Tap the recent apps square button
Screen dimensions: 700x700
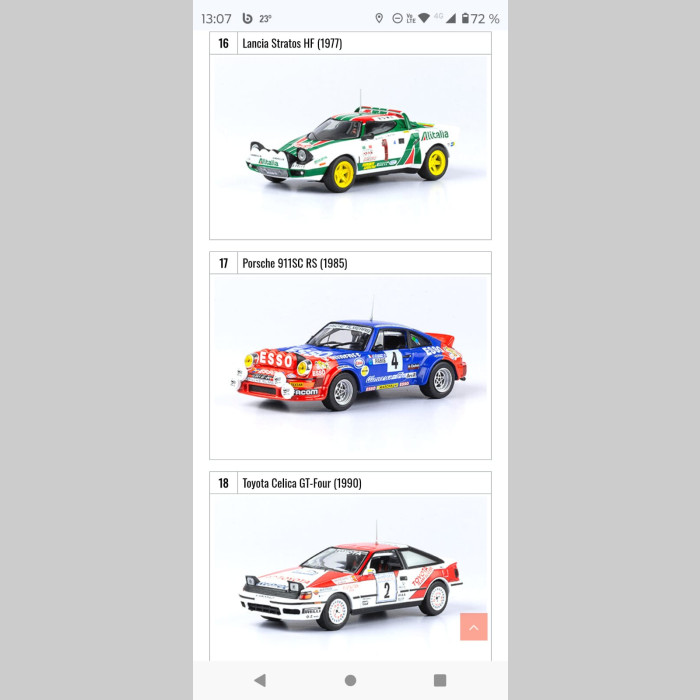click(440, 680)
